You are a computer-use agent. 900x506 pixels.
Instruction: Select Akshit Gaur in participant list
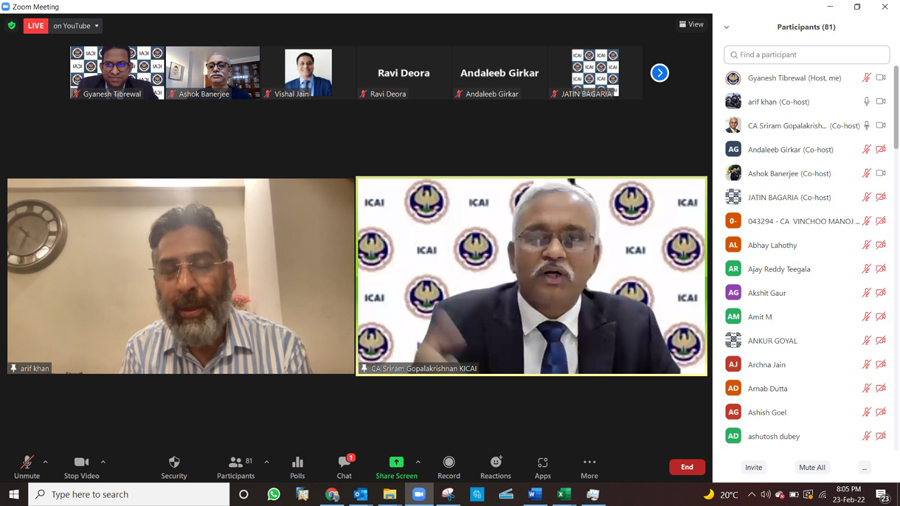click(x=806, y=293)
